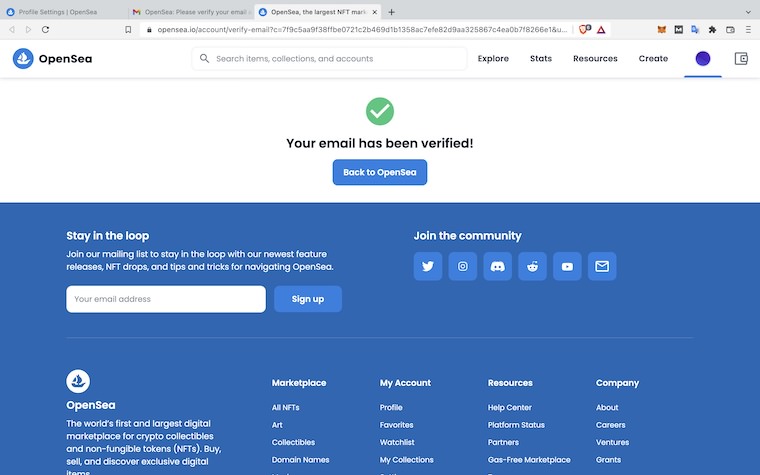Open the Explore navigation menu

pyautogui.click(x=493, y=59)
